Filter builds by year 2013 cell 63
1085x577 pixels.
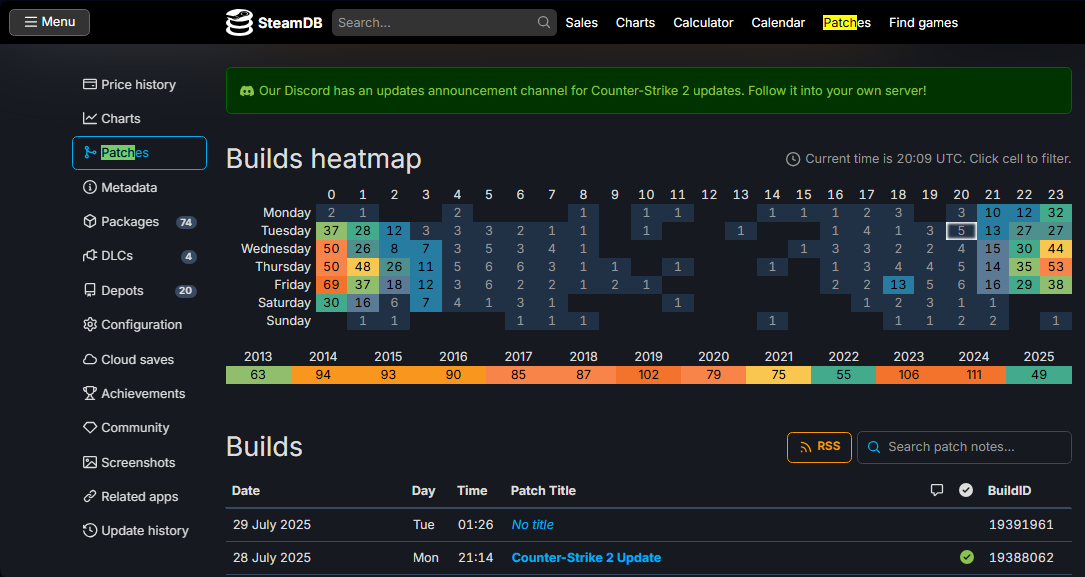258,374
